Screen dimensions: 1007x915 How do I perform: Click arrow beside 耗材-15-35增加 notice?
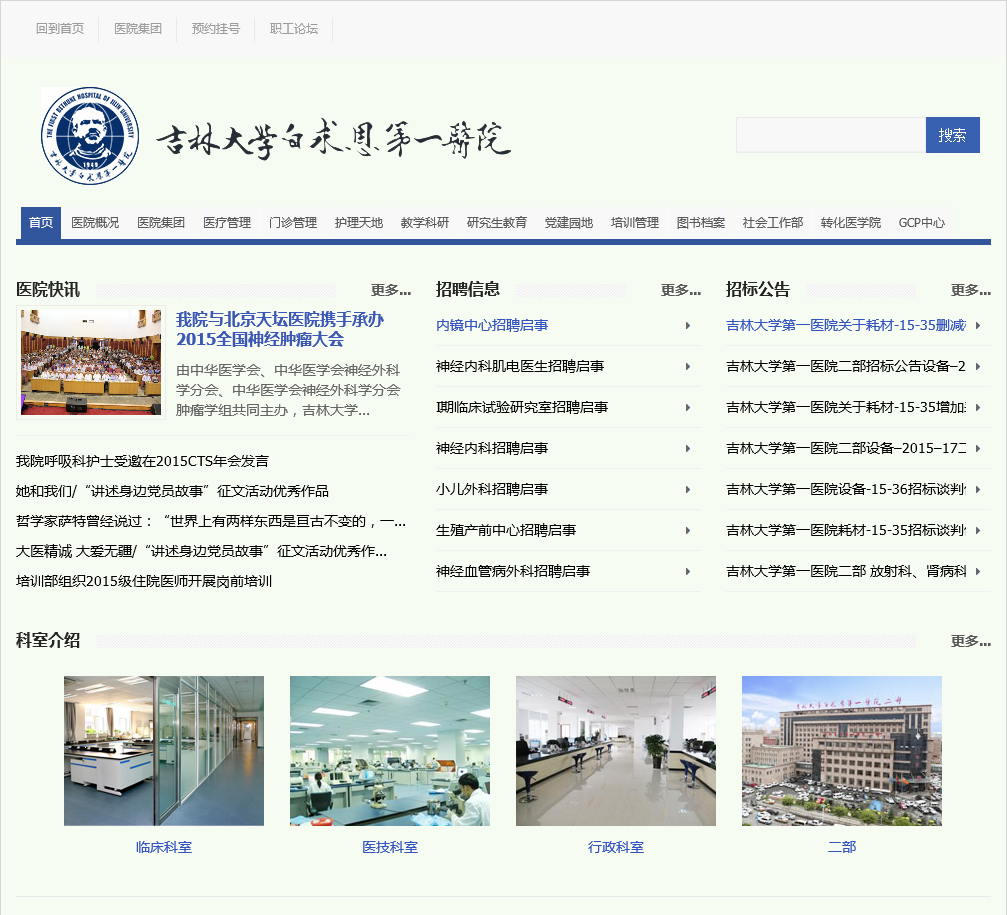pyautogui.click(x=978, y=408)
